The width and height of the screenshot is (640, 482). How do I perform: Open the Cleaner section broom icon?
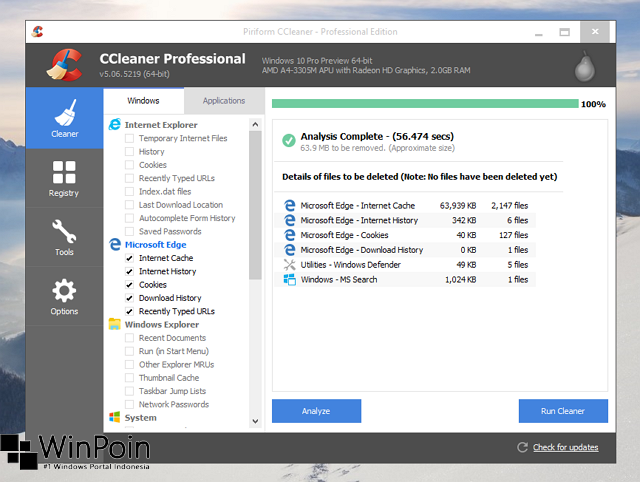(x=64, y=111)
